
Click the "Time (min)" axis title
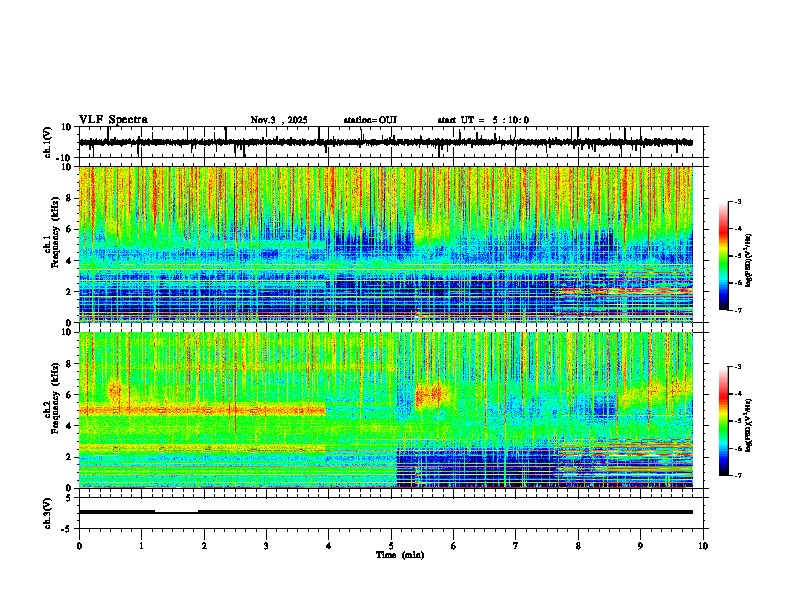point(400,555)
